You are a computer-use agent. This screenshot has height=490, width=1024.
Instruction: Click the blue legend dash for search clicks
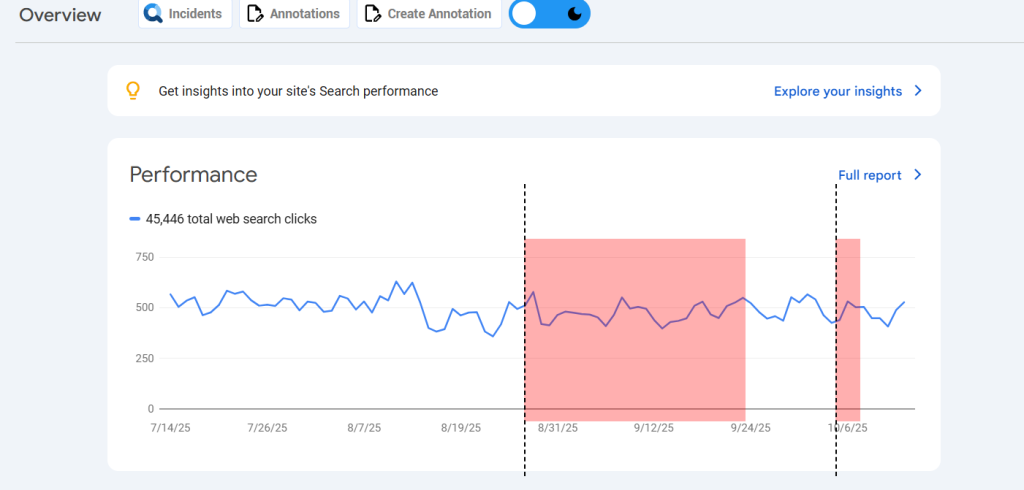135,219
